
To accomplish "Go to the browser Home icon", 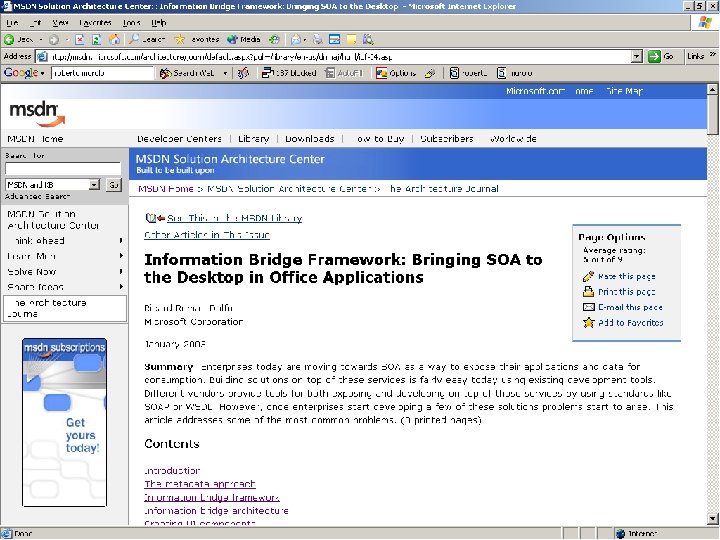I will [x=114, y=39].
